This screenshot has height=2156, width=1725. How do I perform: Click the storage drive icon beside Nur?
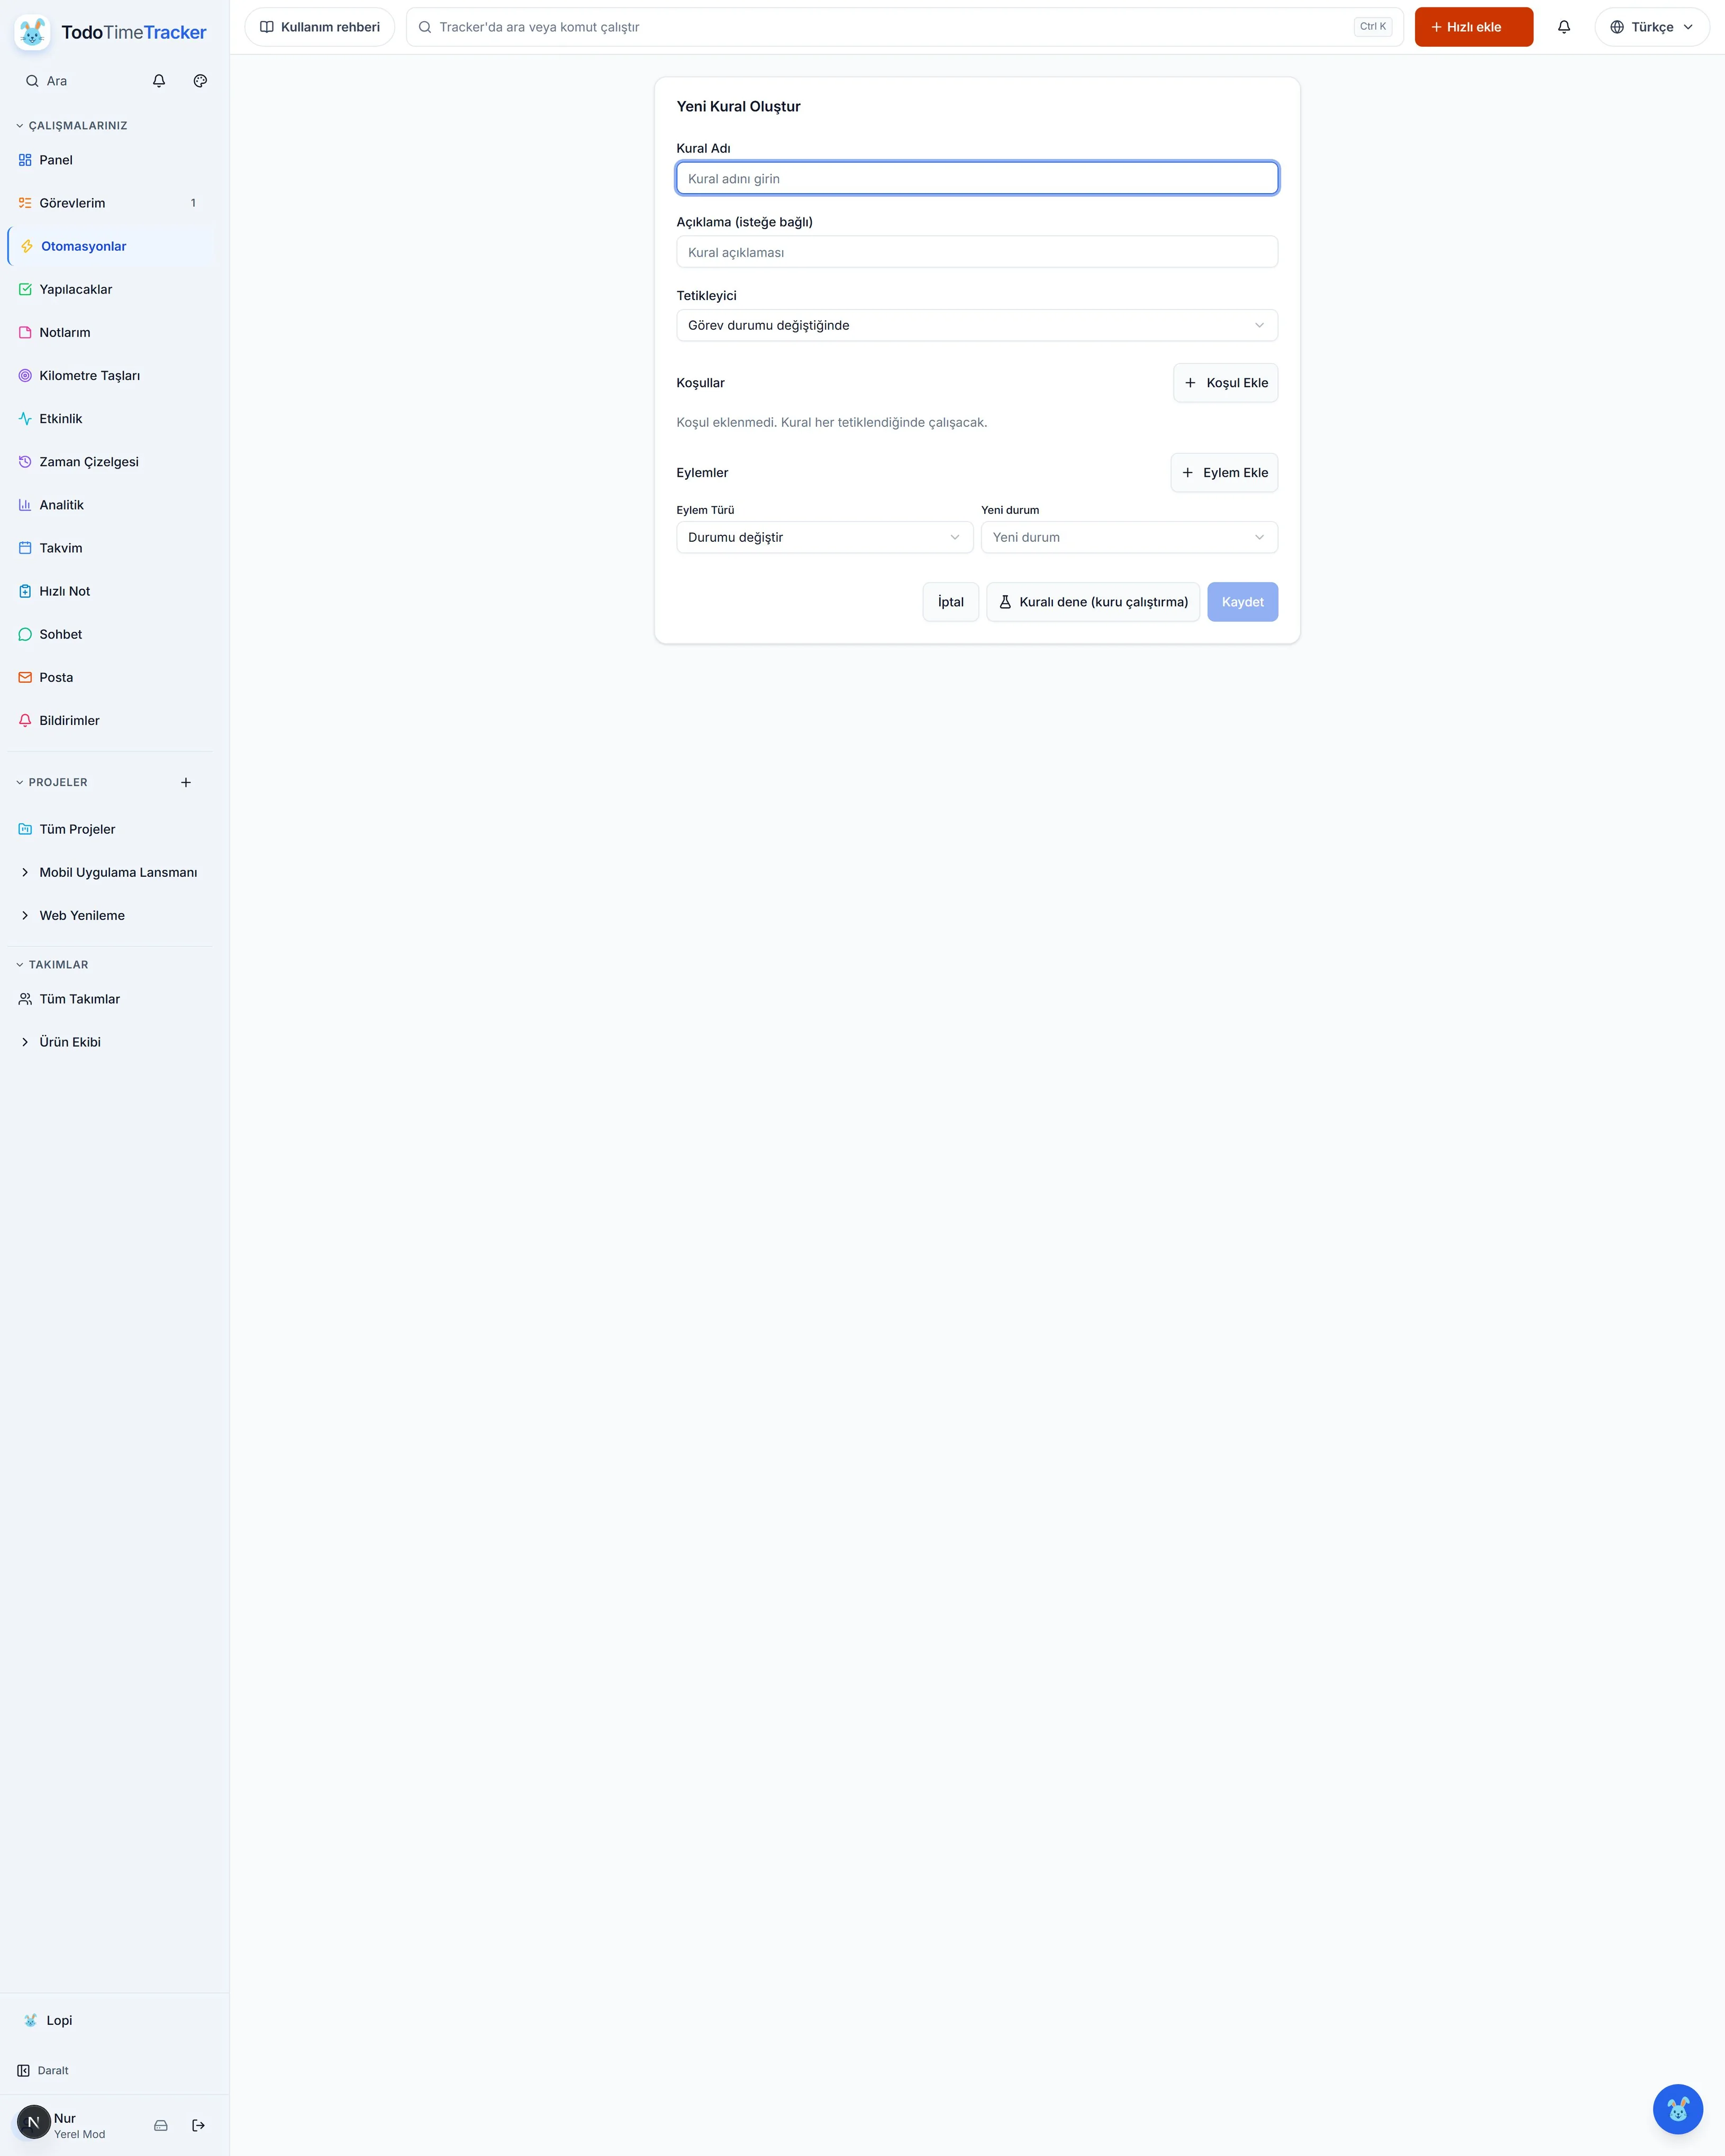pos(161,2125)
